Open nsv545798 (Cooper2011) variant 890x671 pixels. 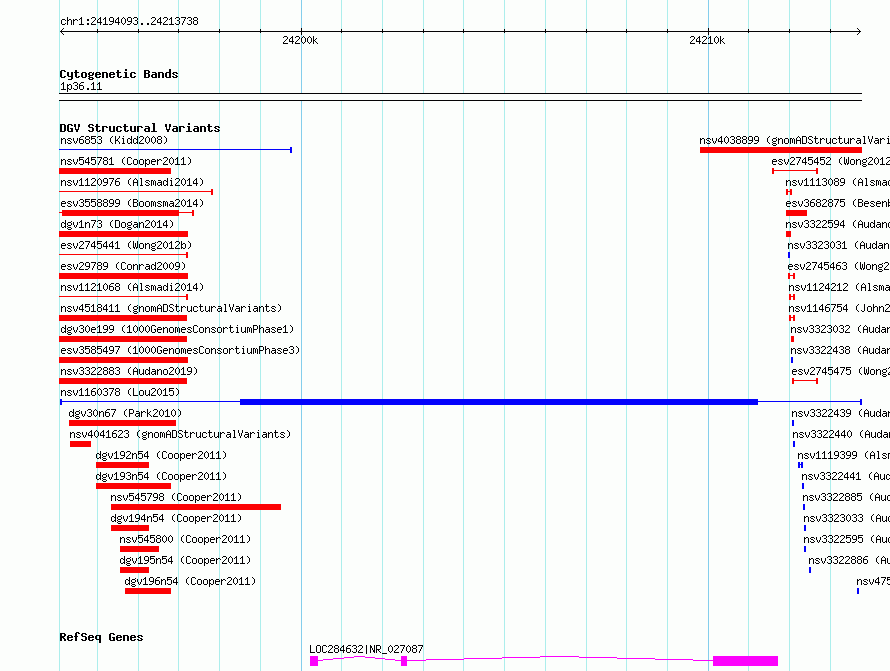(176, 497)
